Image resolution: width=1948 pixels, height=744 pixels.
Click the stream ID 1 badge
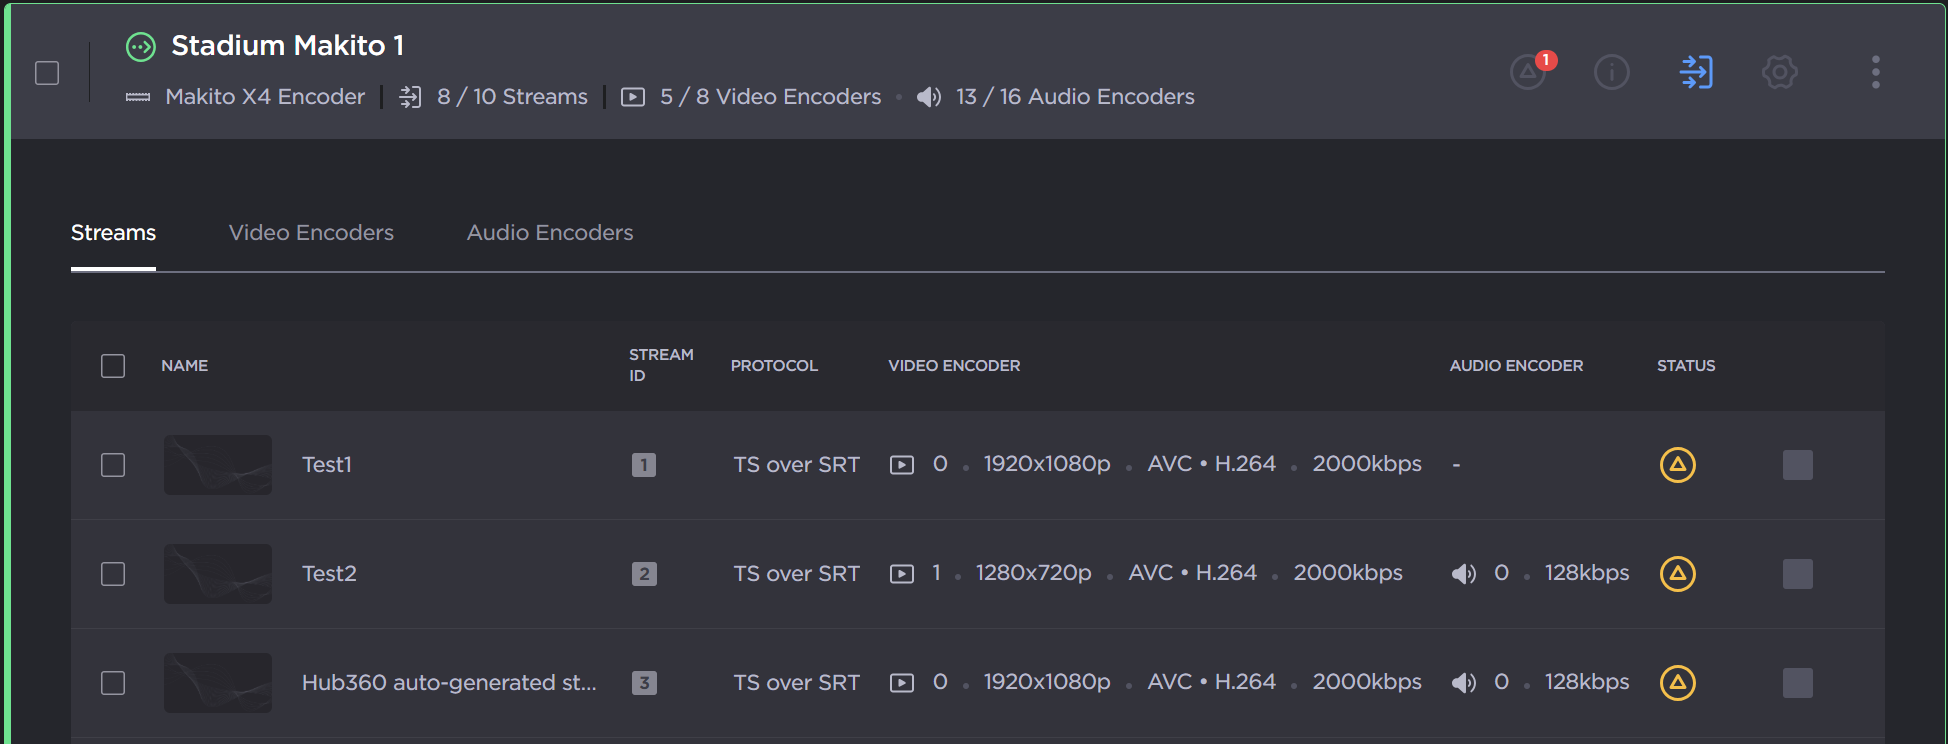(644, 465)
